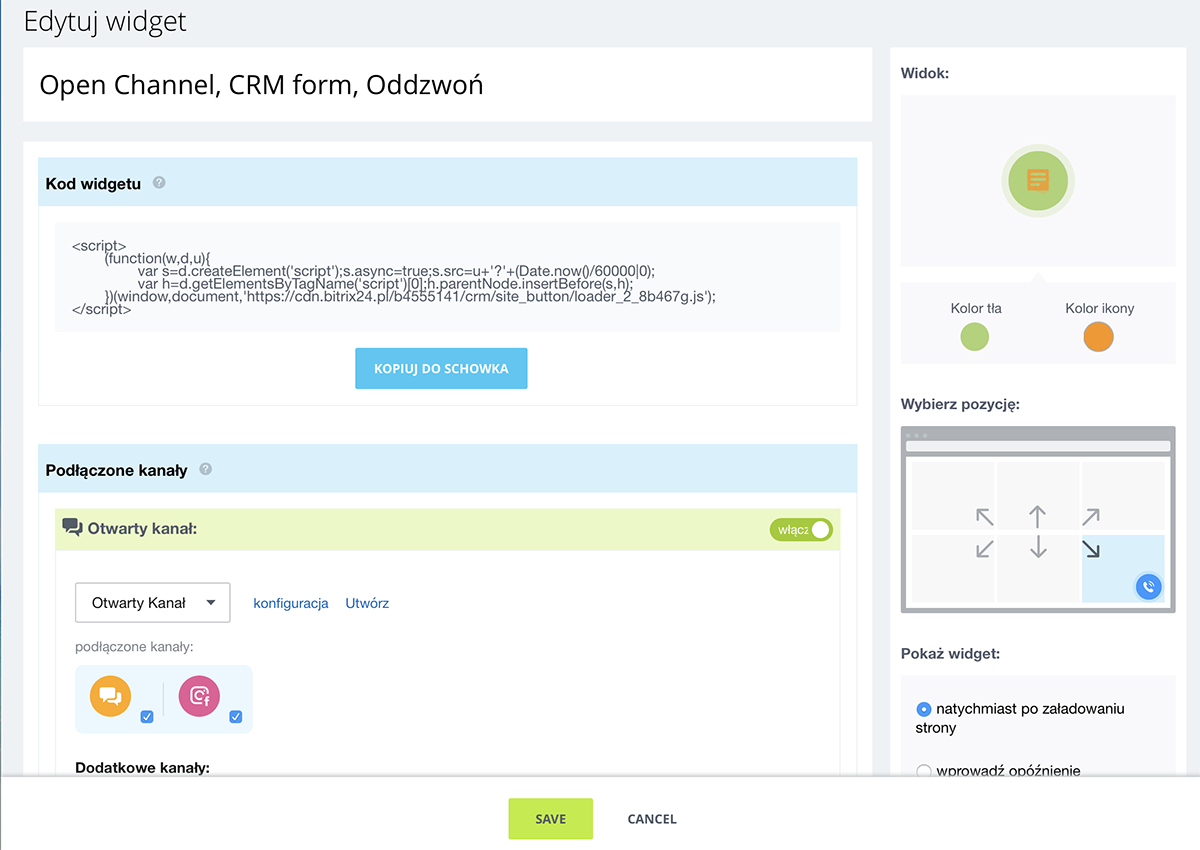Click help icon beside Podłączone kanały
Viewport: 1200px width, 850px height.
click(x=206, y=469)
